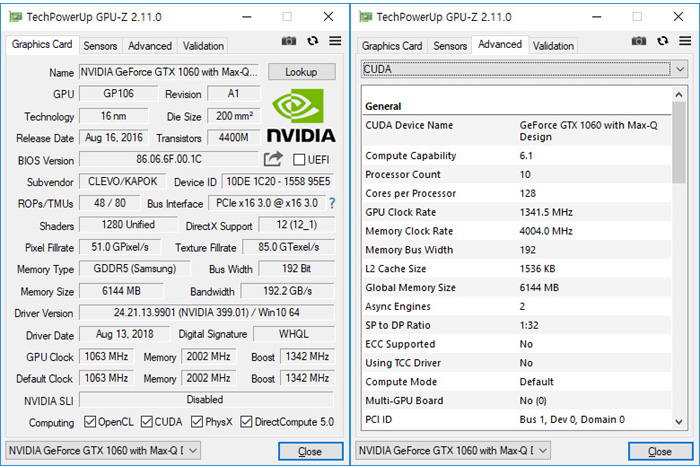Screen dimensions: 700x468
Task: Toggle the UEFI checkbox
Action: [x=298, y=160]
